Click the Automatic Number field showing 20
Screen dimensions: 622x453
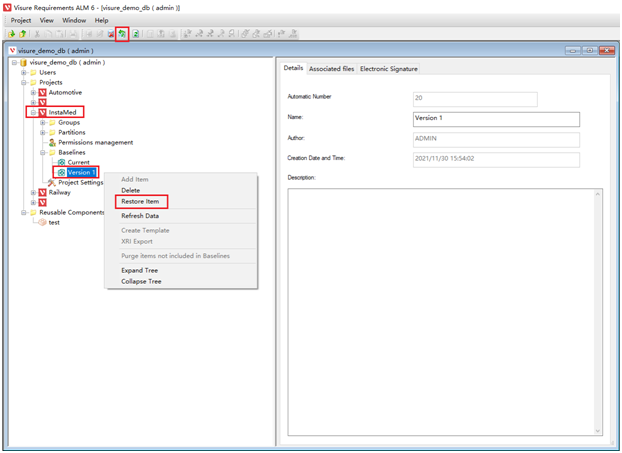475,99
